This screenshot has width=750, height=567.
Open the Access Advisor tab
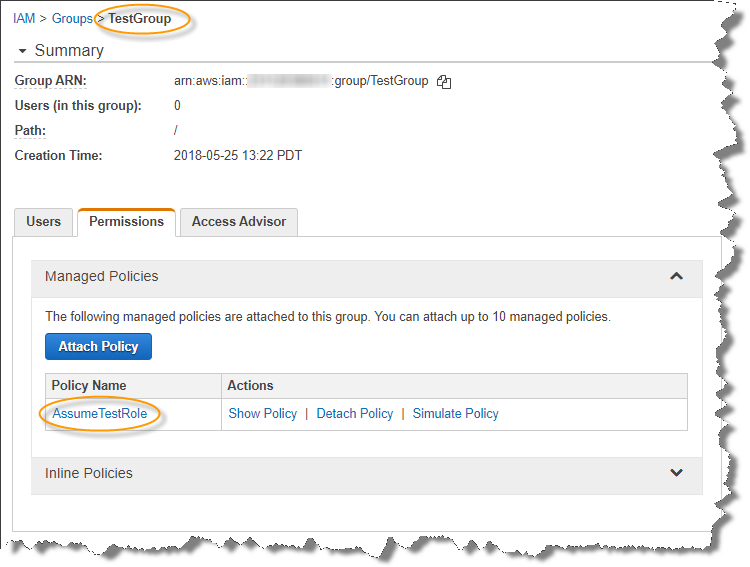[x=239, y=222]
